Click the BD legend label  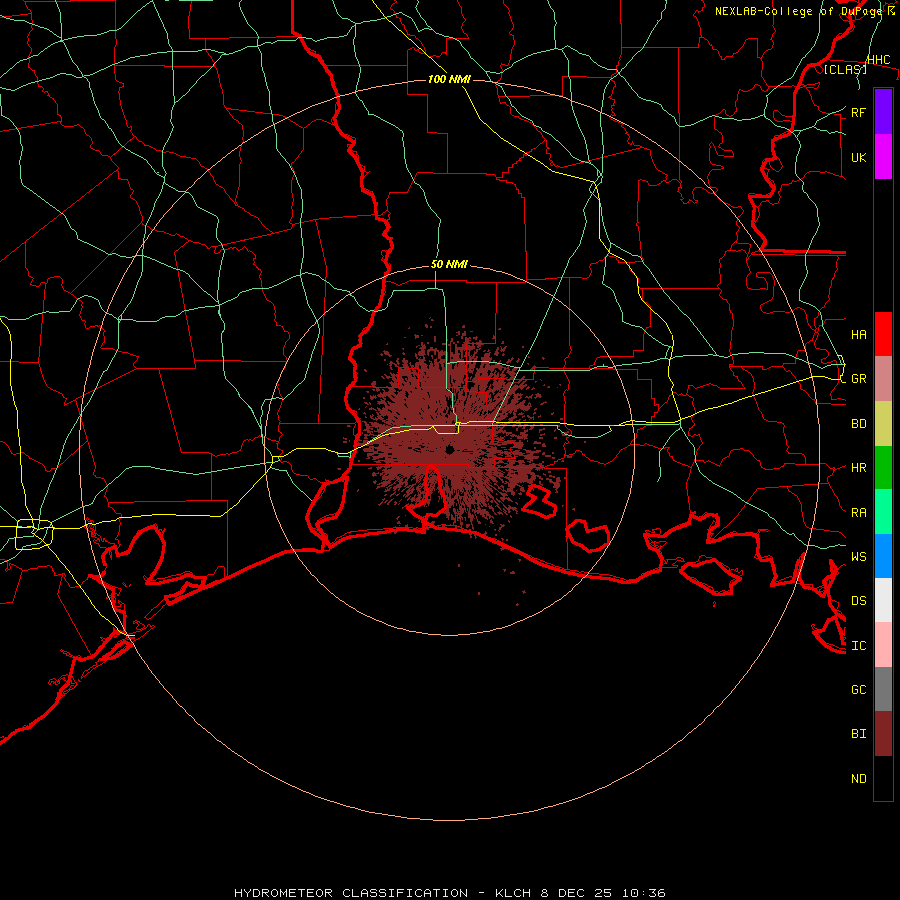click(858, 424)
